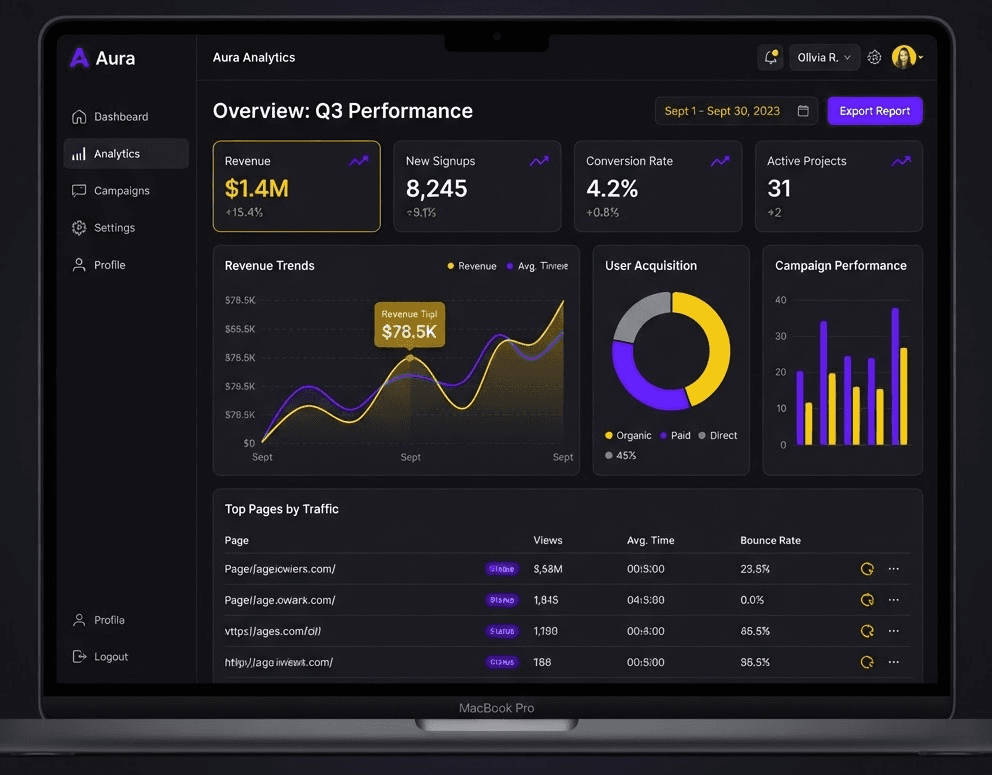Click the Active Projects value 31
Image resolution: width=992 pixels, height=775 pixels.
(779, 189)
